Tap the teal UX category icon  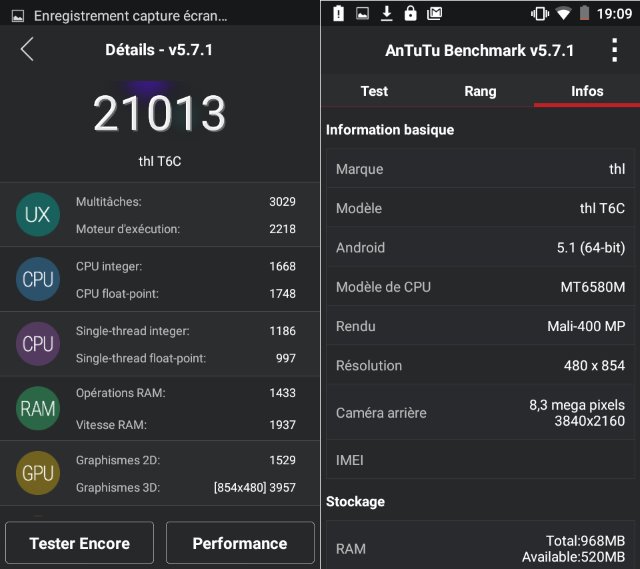(38, 215)
